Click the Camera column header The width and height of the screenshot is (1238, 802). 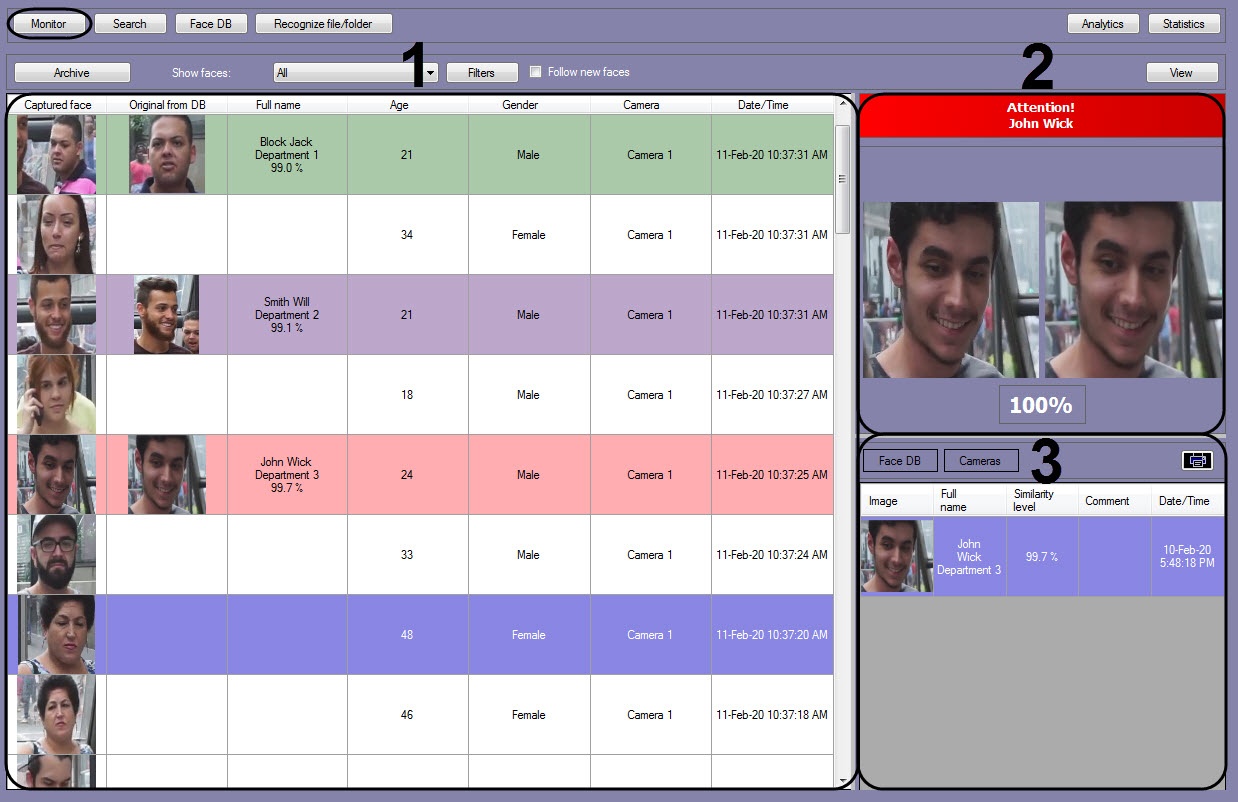point(641,105)
